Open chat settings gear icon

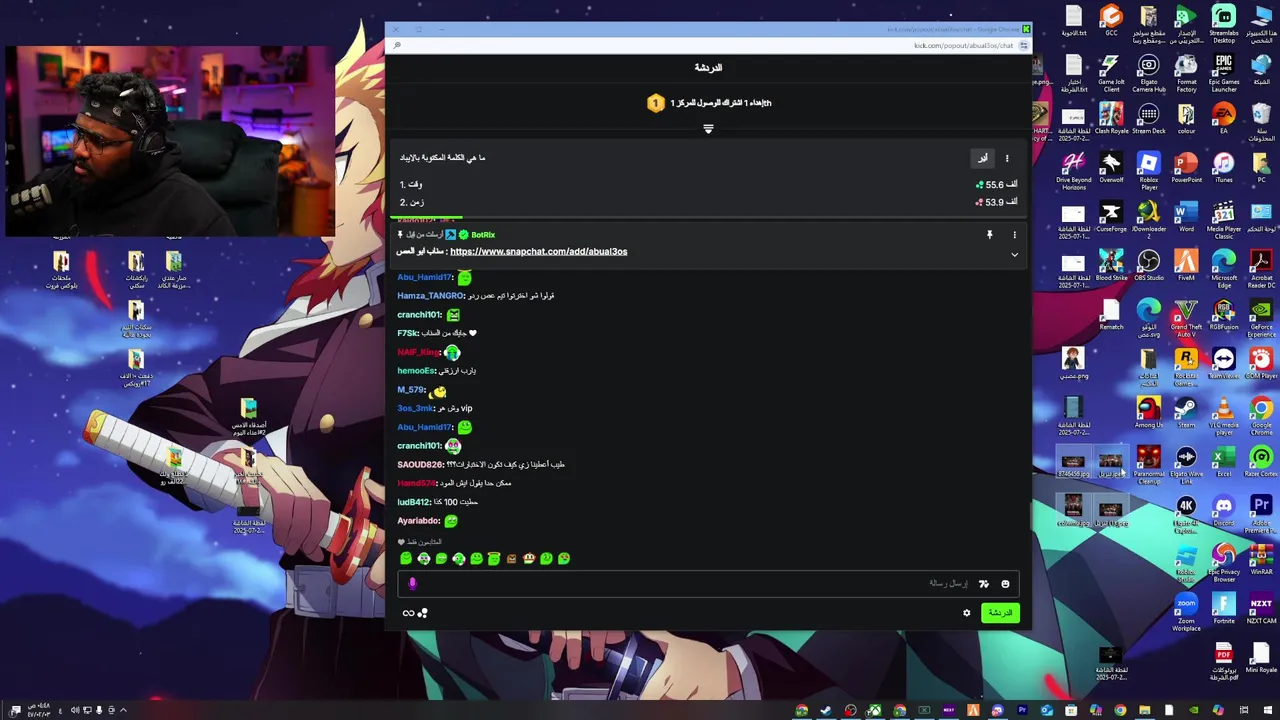pyautogui.click(x=966, y=613)
